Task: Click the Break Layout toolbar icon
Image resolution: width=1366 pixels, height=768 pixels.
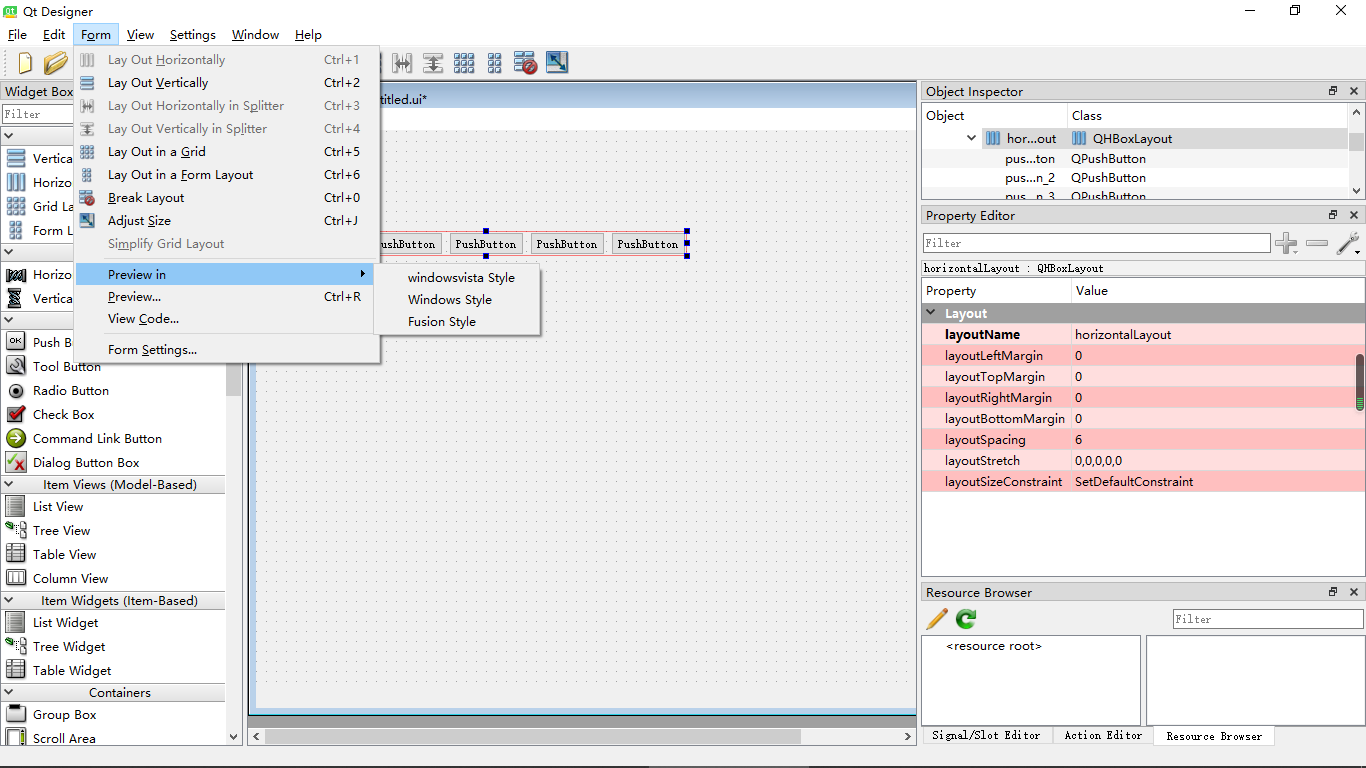Action: tap(524, 62)
